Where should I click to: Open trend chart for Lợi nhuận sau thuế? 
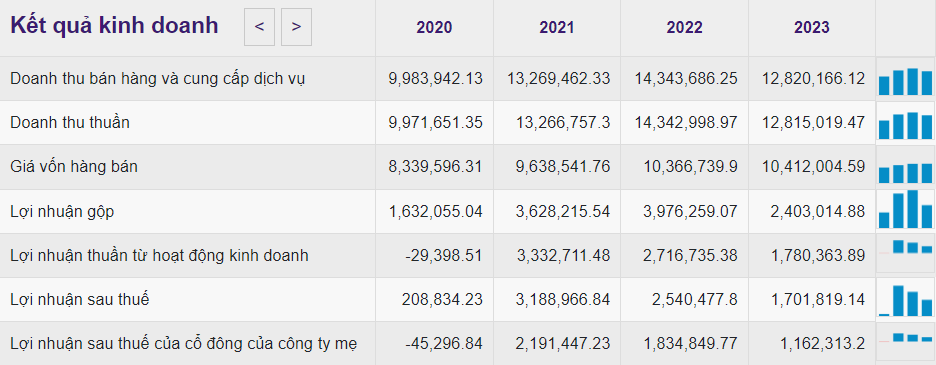(x=905, y=300)
